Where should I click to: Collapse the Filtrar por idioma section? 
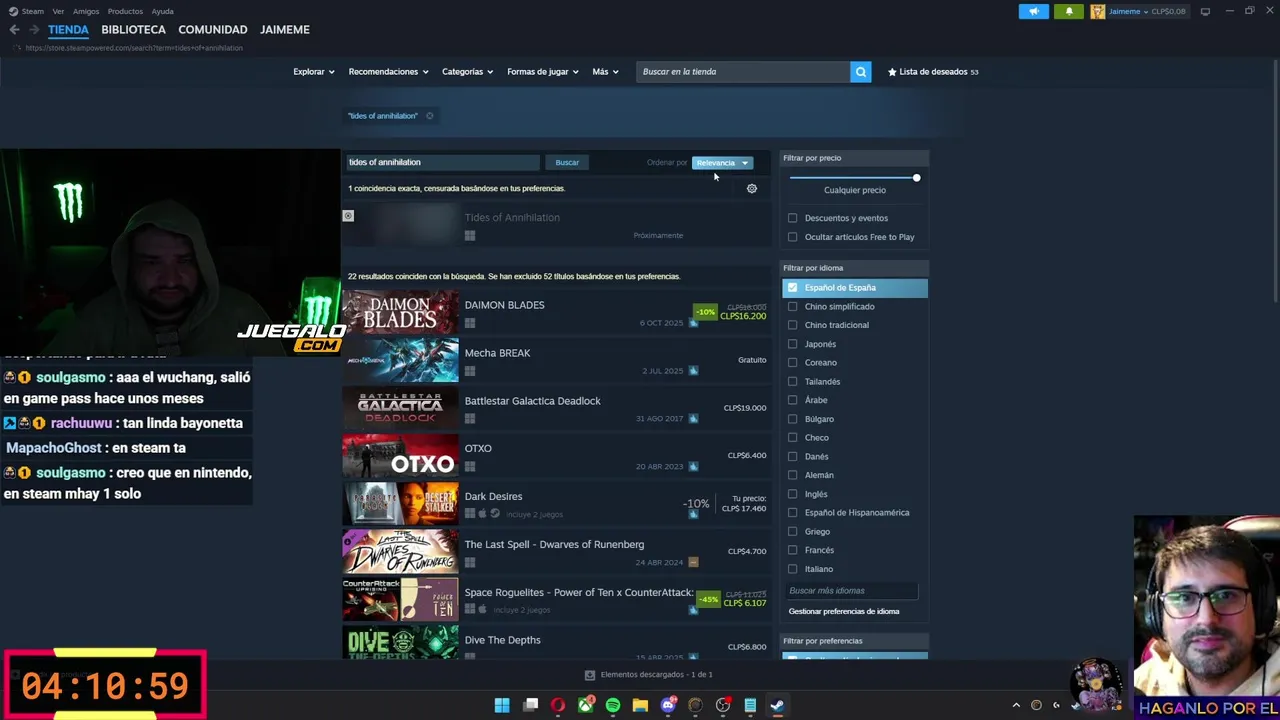pyautogui.click(x=854, y=268)
